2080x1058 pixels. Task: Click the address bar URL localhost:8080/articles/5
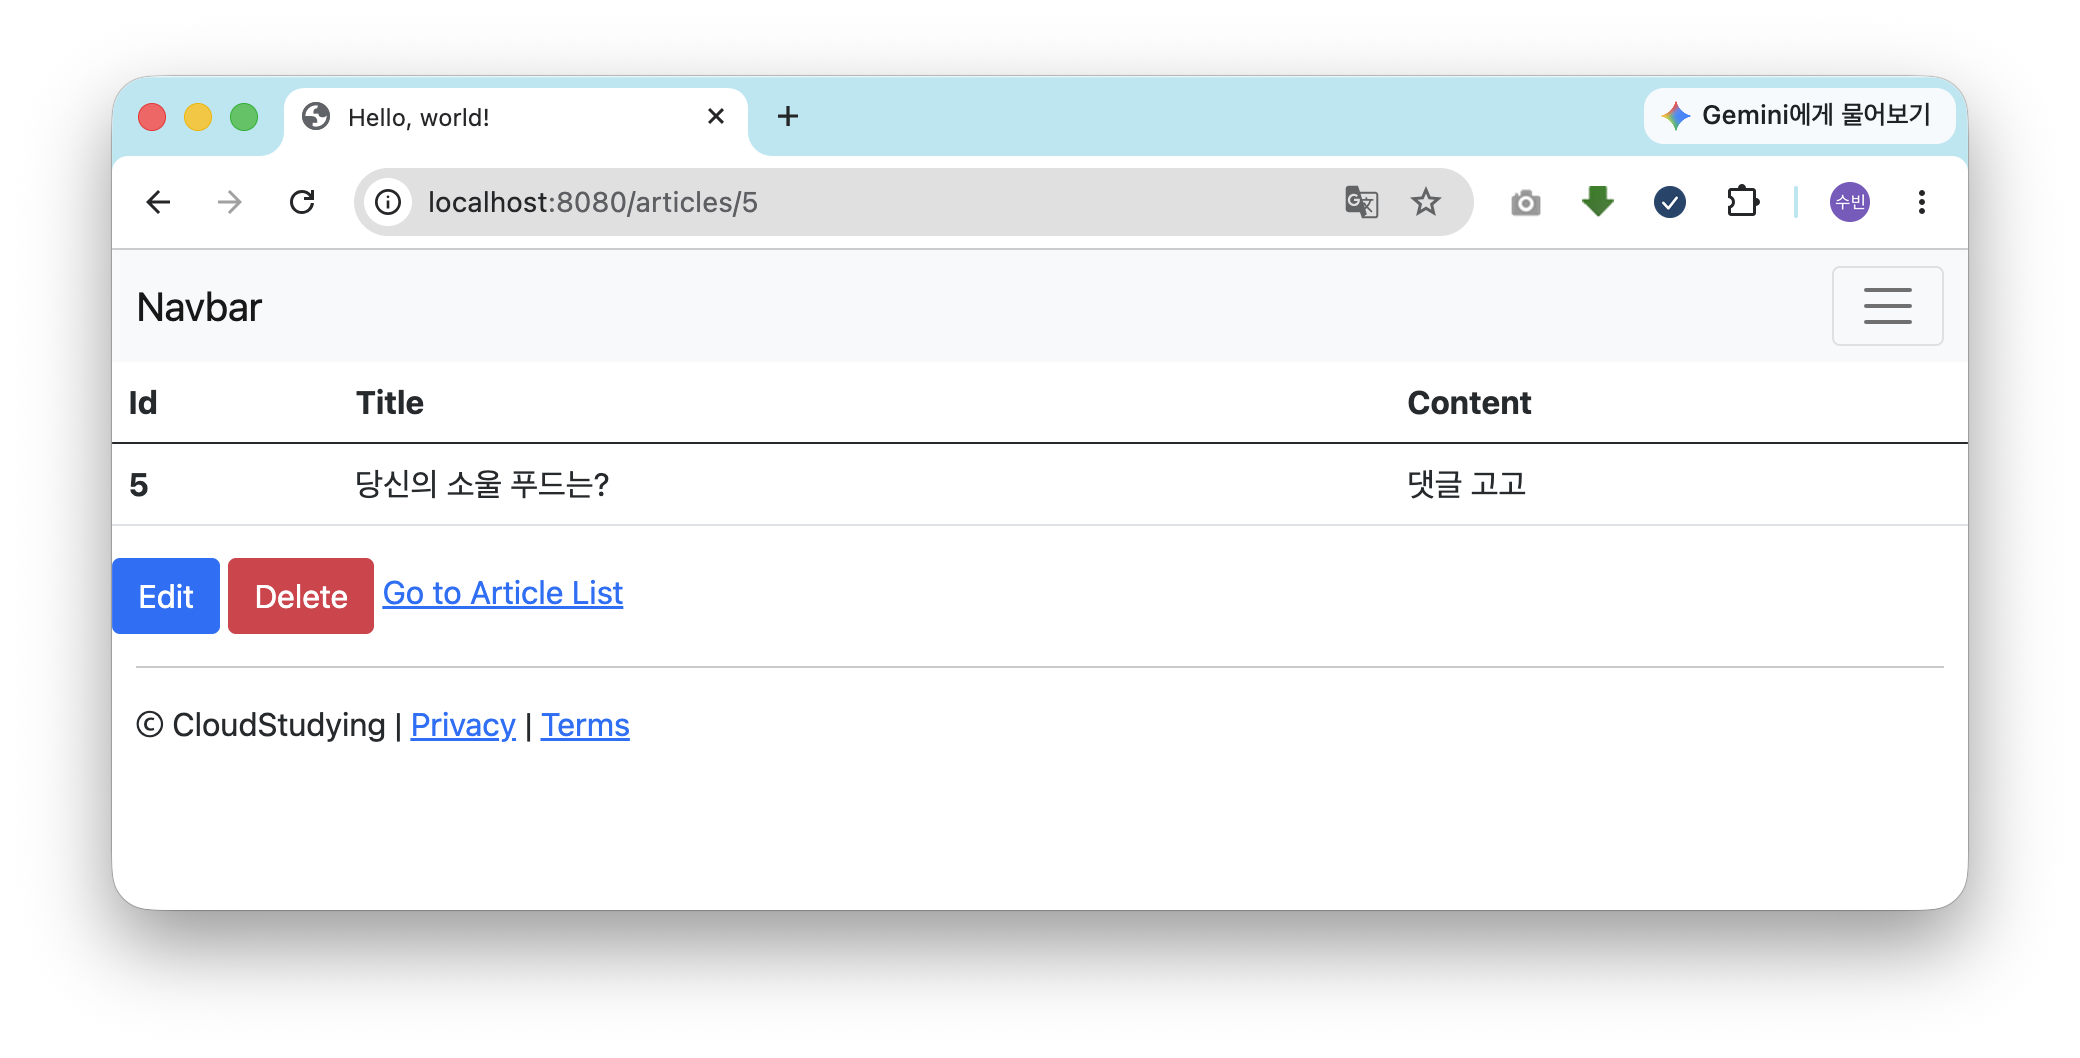593,203
